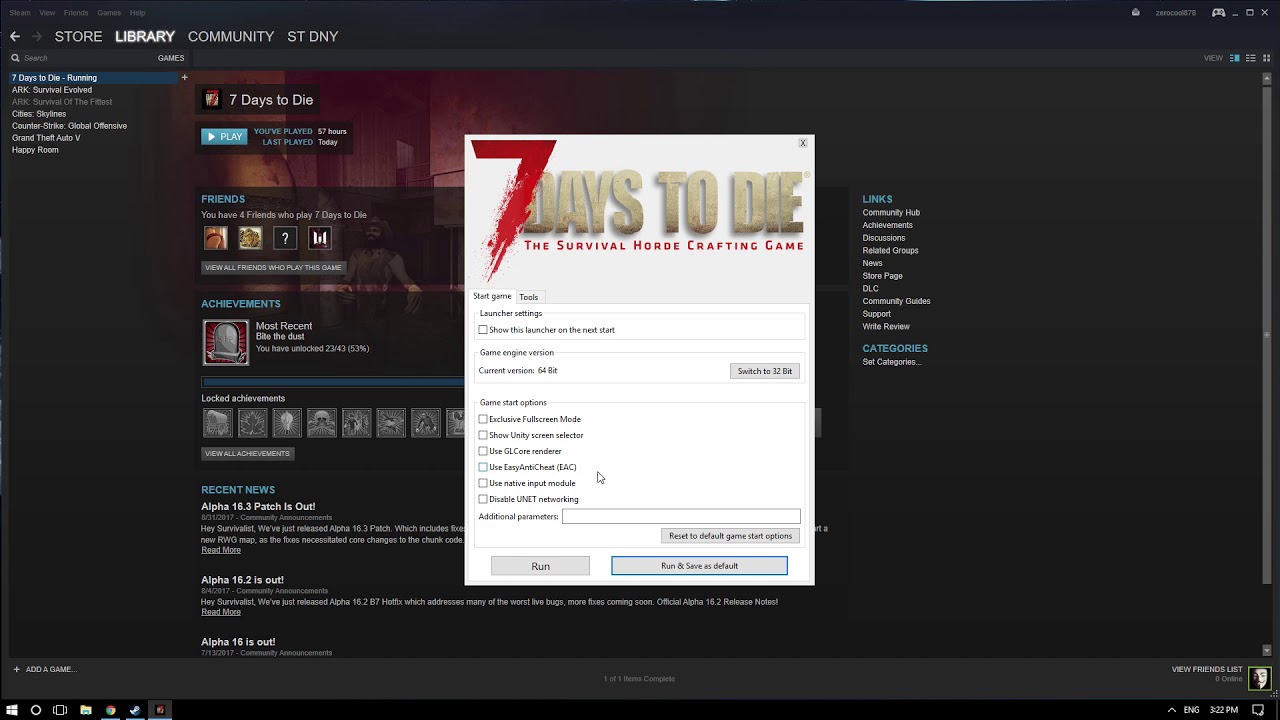
Task: Click View All Achievements button
Action: 247,454
